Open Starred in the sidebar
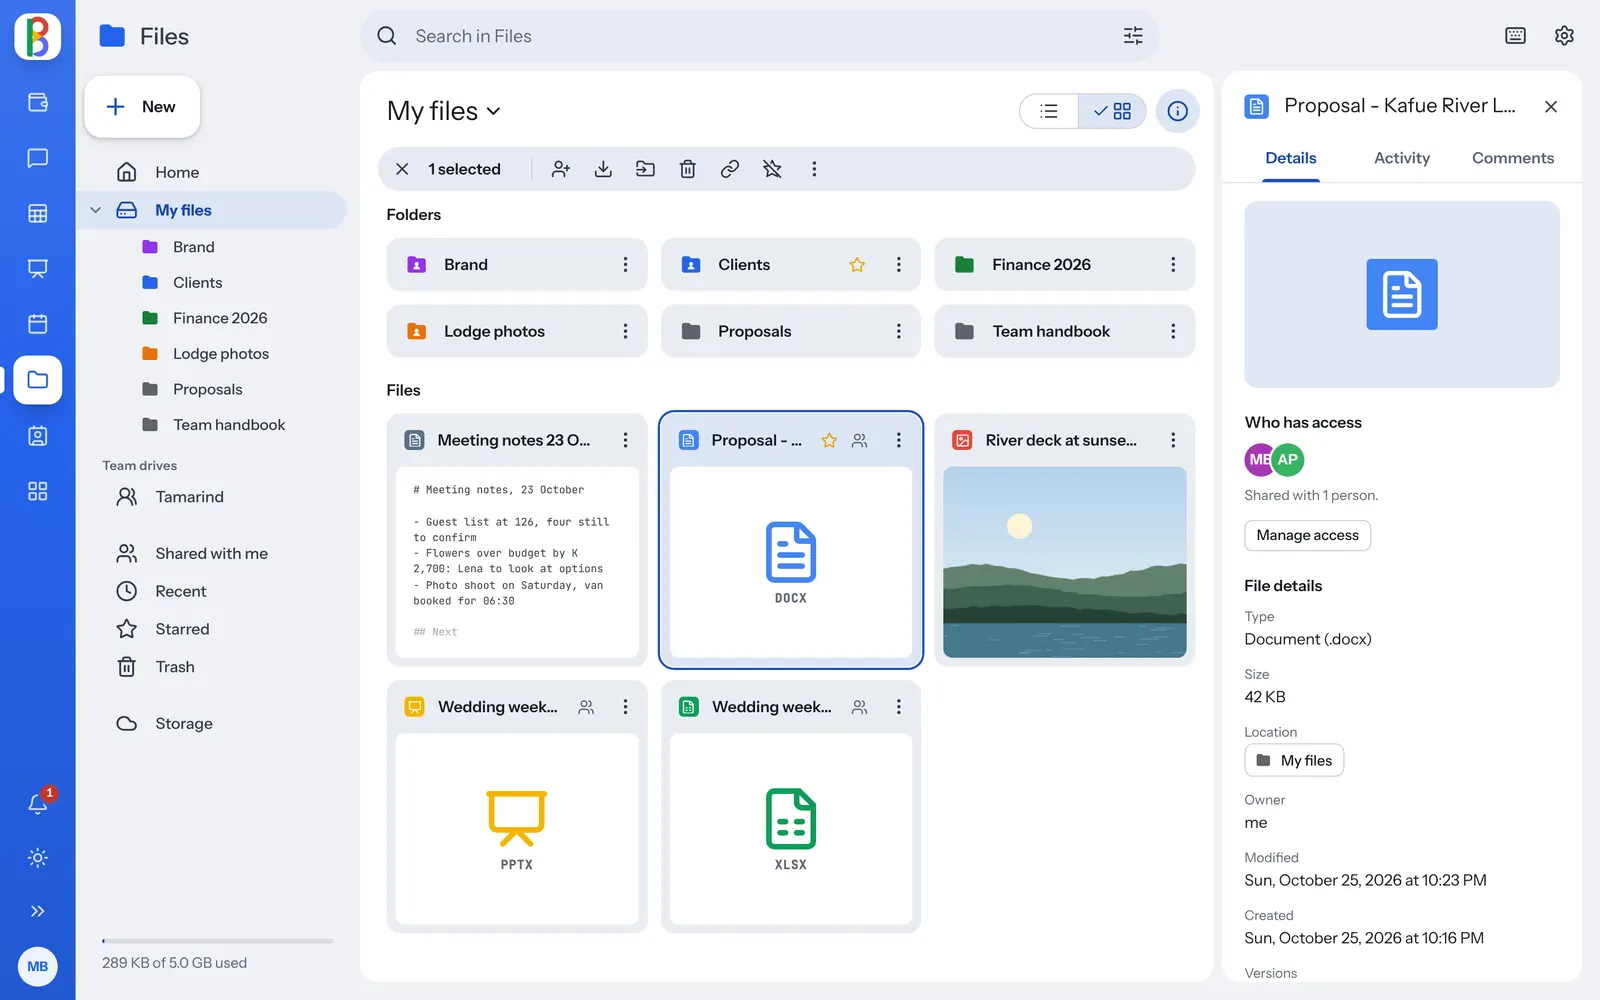This screenshot has width=1600, height=1000. click(182, 629)
